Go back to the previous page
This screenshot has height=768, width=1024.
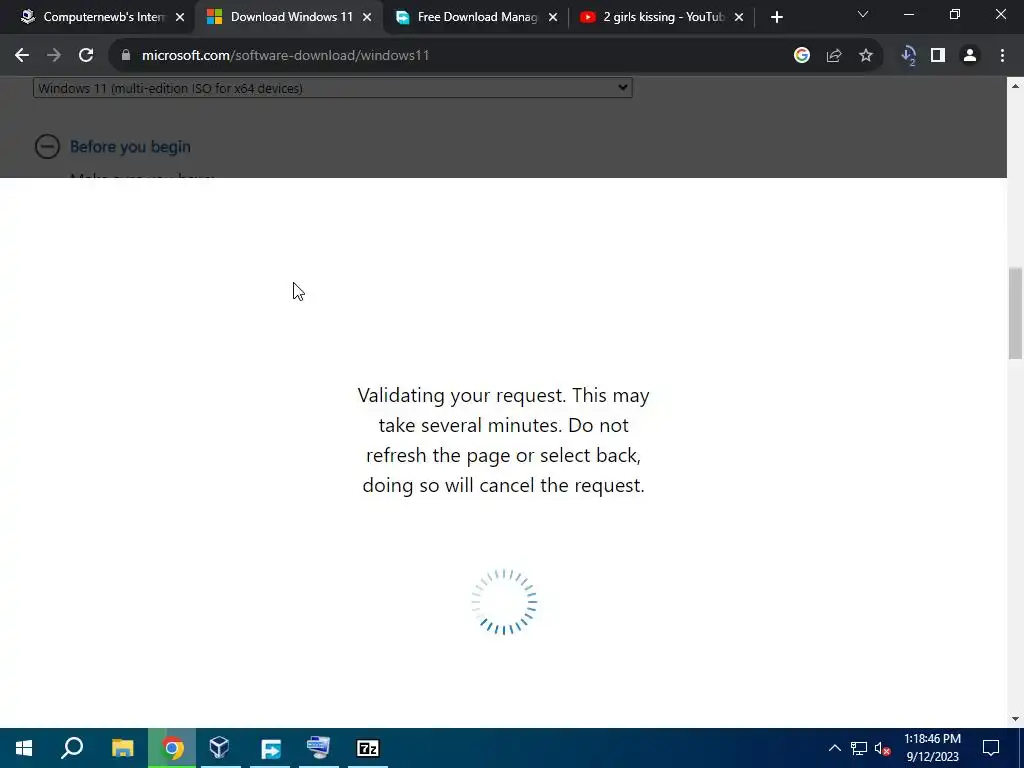click(22, 56)
